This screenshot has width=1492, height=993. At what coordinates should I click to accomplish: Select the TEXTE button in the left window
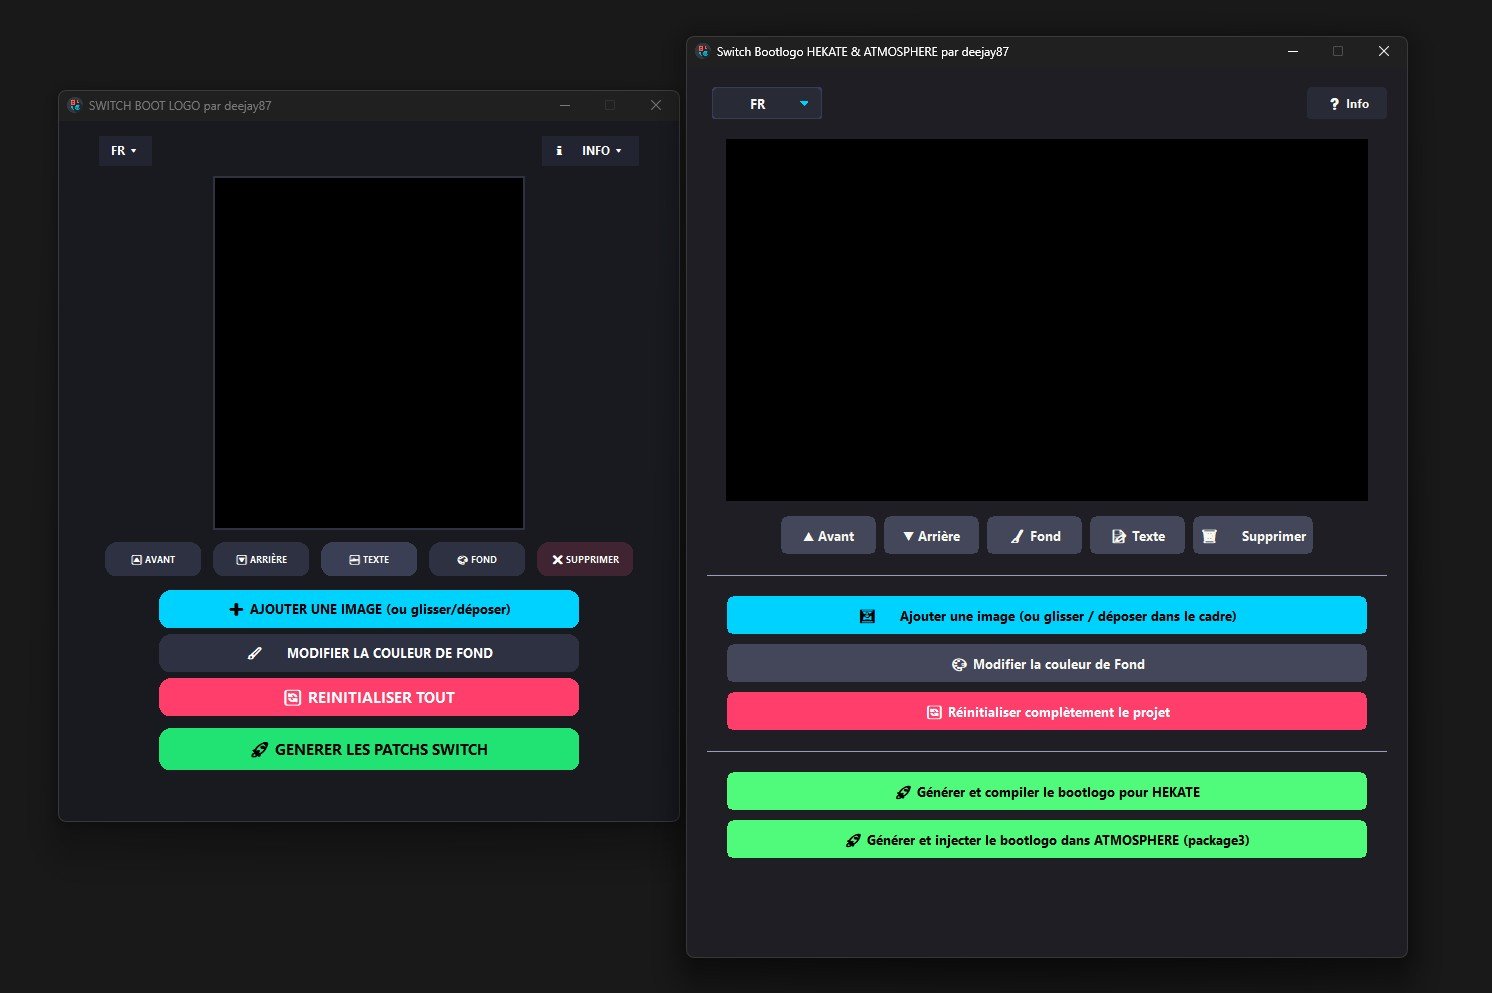[x=369, y=560]
